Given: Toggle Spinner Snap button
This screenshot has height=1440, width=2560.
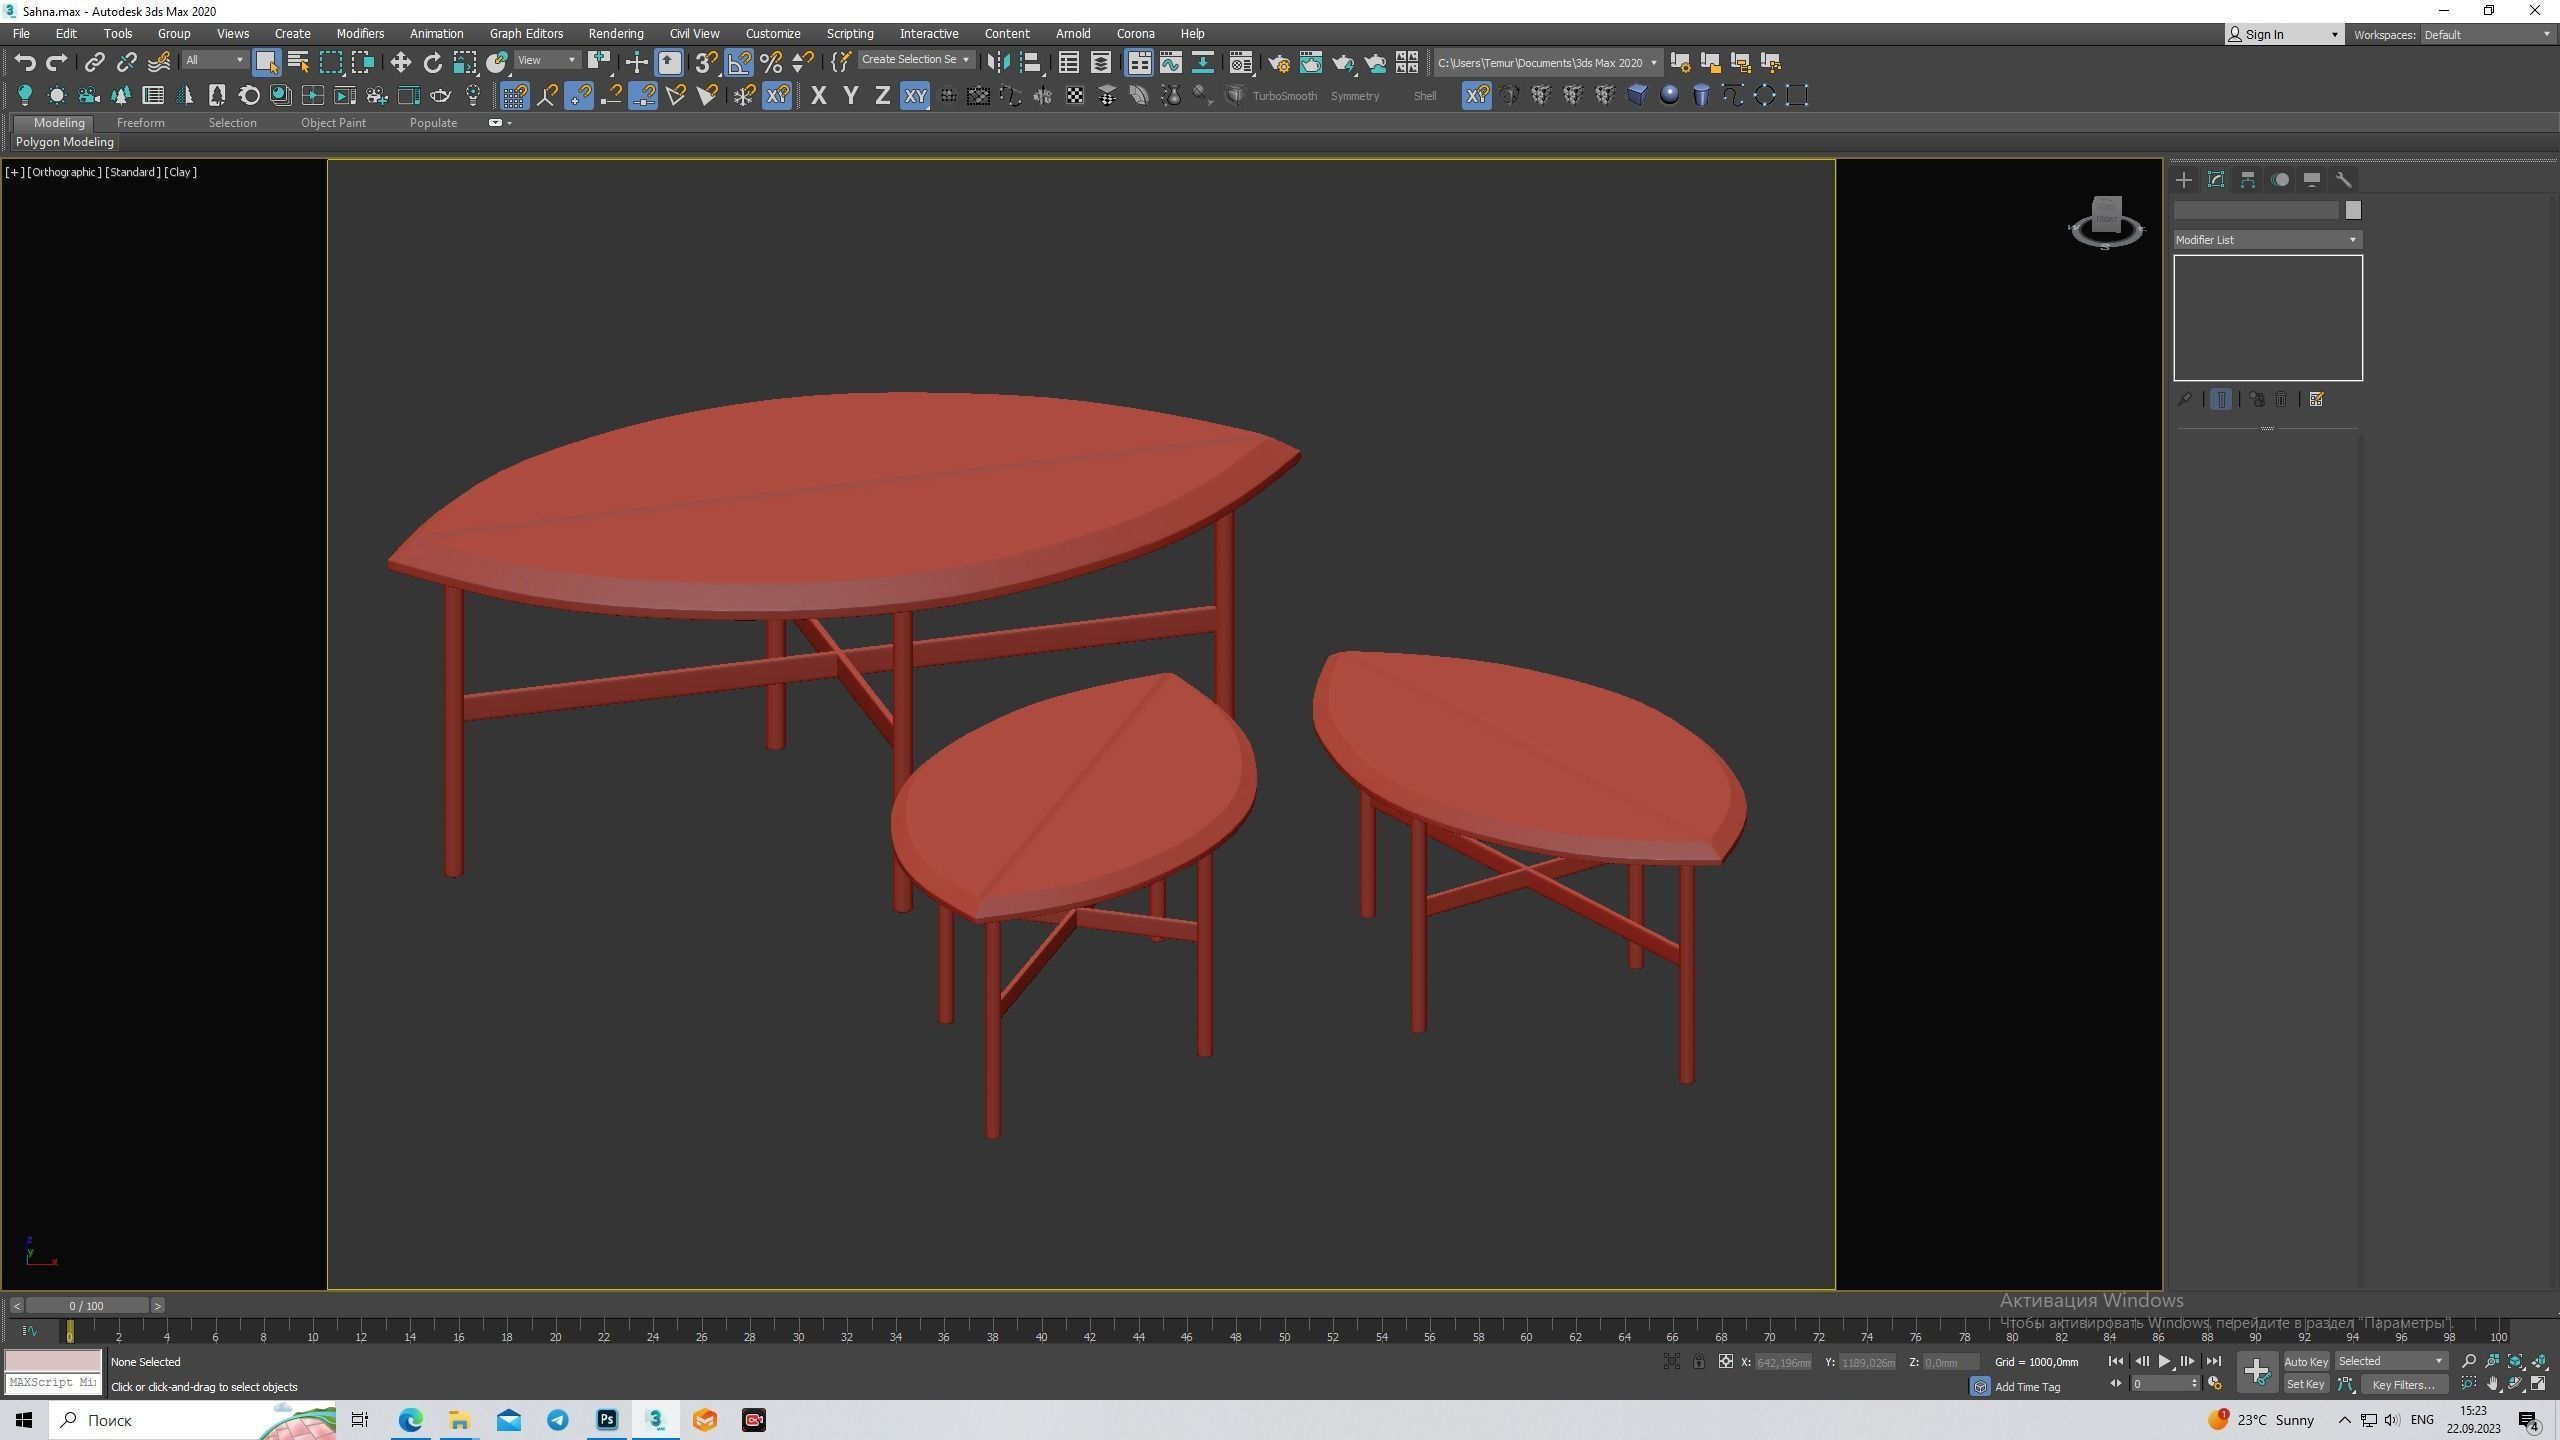Looking at the screenshot, I should pyautogui.click(x=803, y=62).
